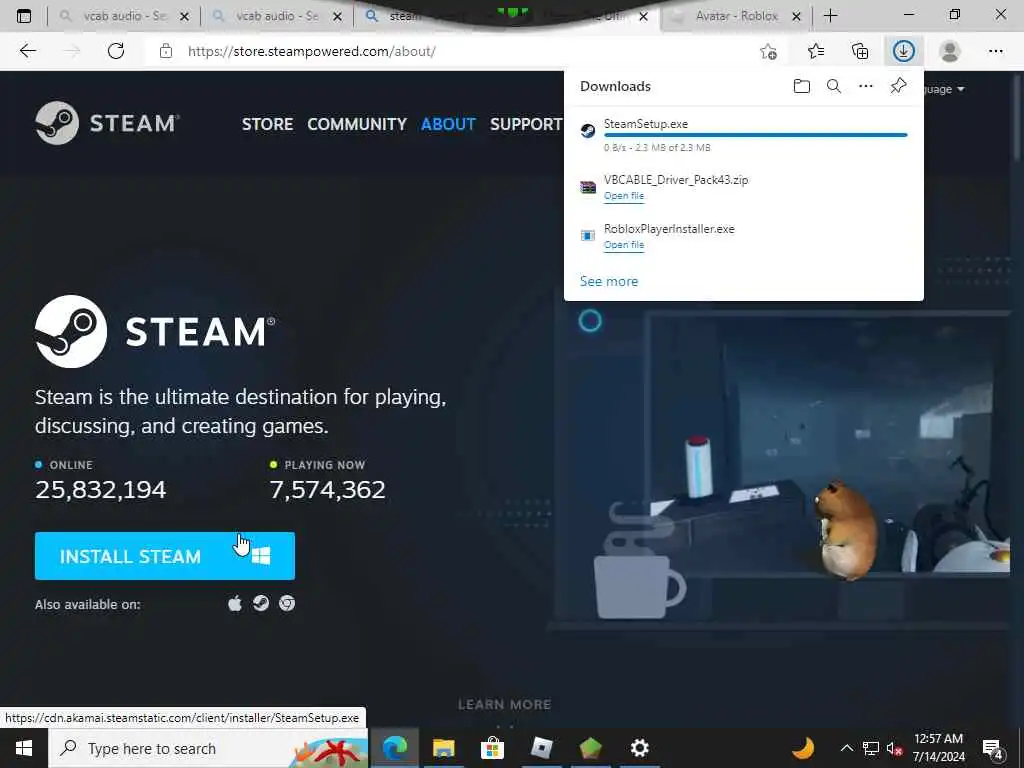The width and height of the screenshot is (1024, 768).
Task: Open more options in Downloads panel
Action: (866, 86)
